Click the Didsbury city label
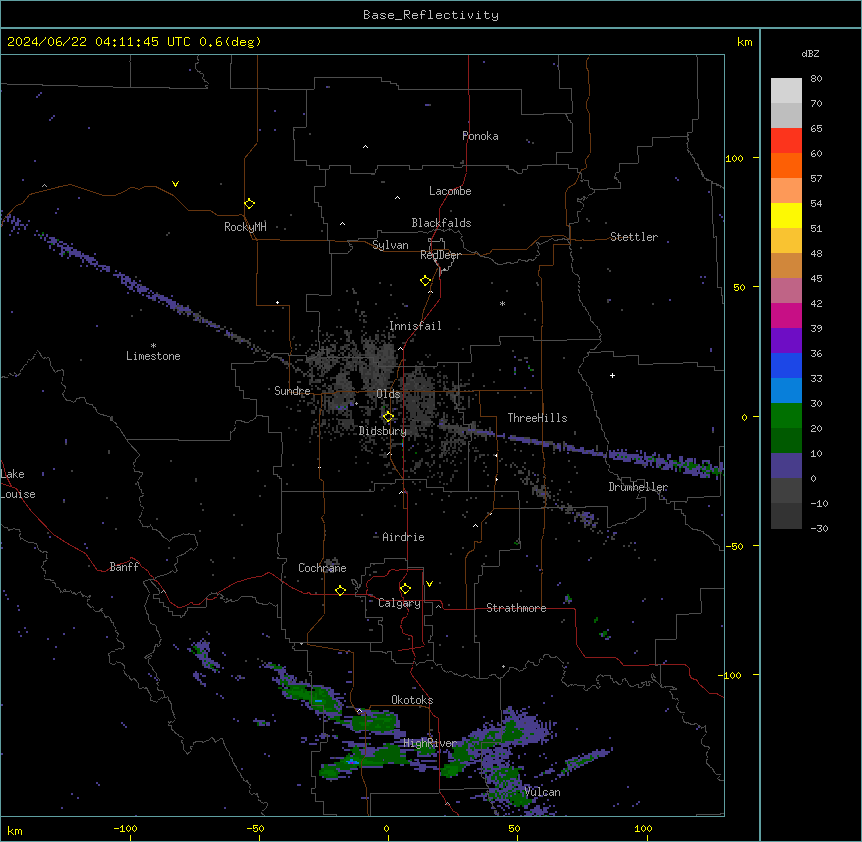The image size is (862, 842). tap(383, 431)
